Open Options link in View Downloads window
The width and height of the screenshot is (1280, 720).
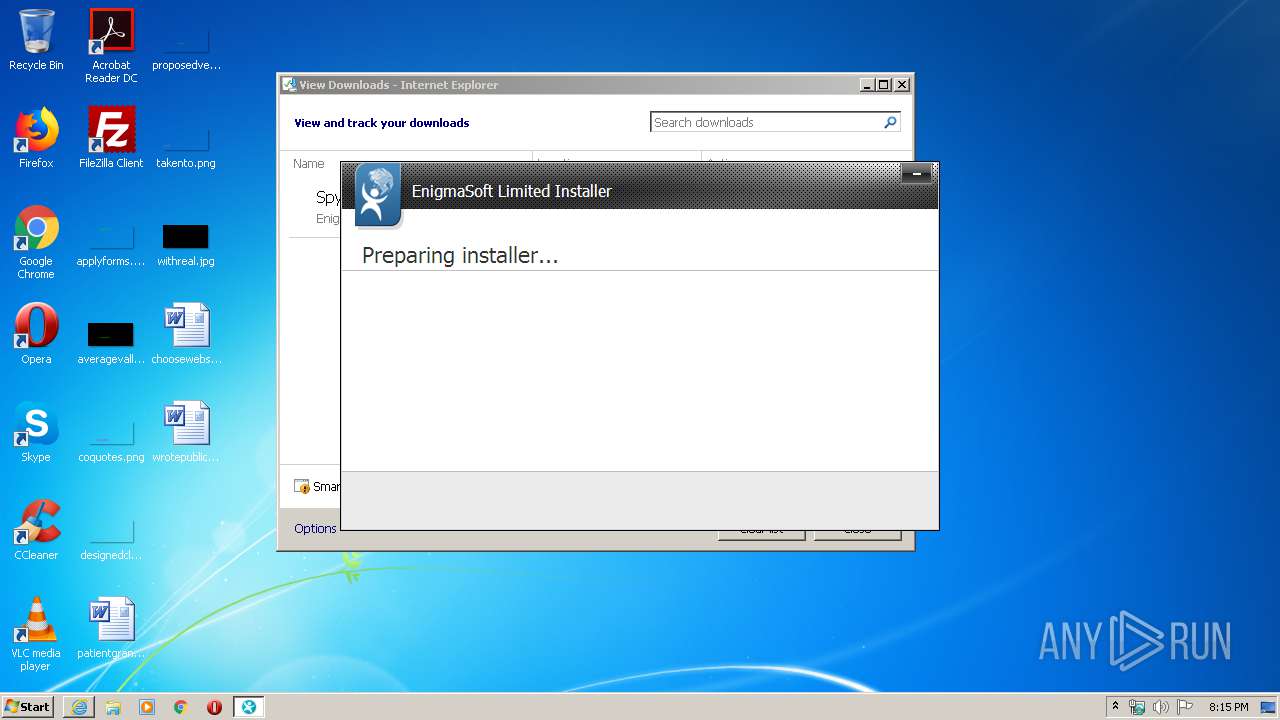315,528
